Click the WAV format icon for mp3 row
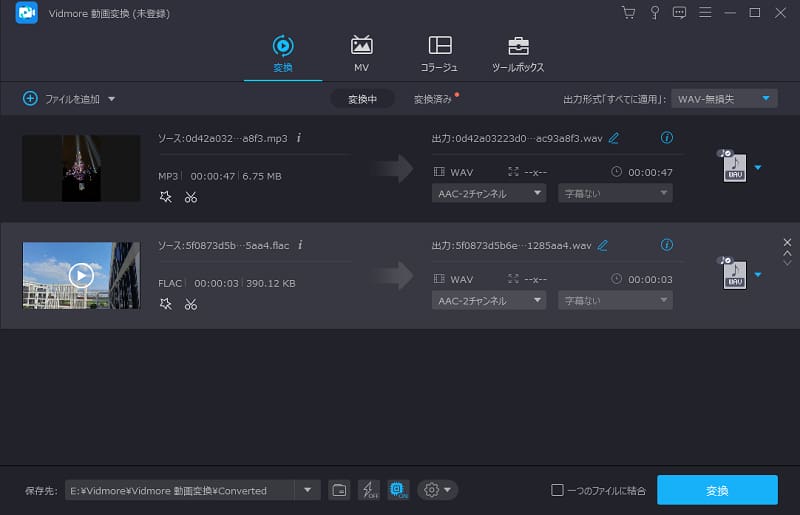 pos(734,166)
